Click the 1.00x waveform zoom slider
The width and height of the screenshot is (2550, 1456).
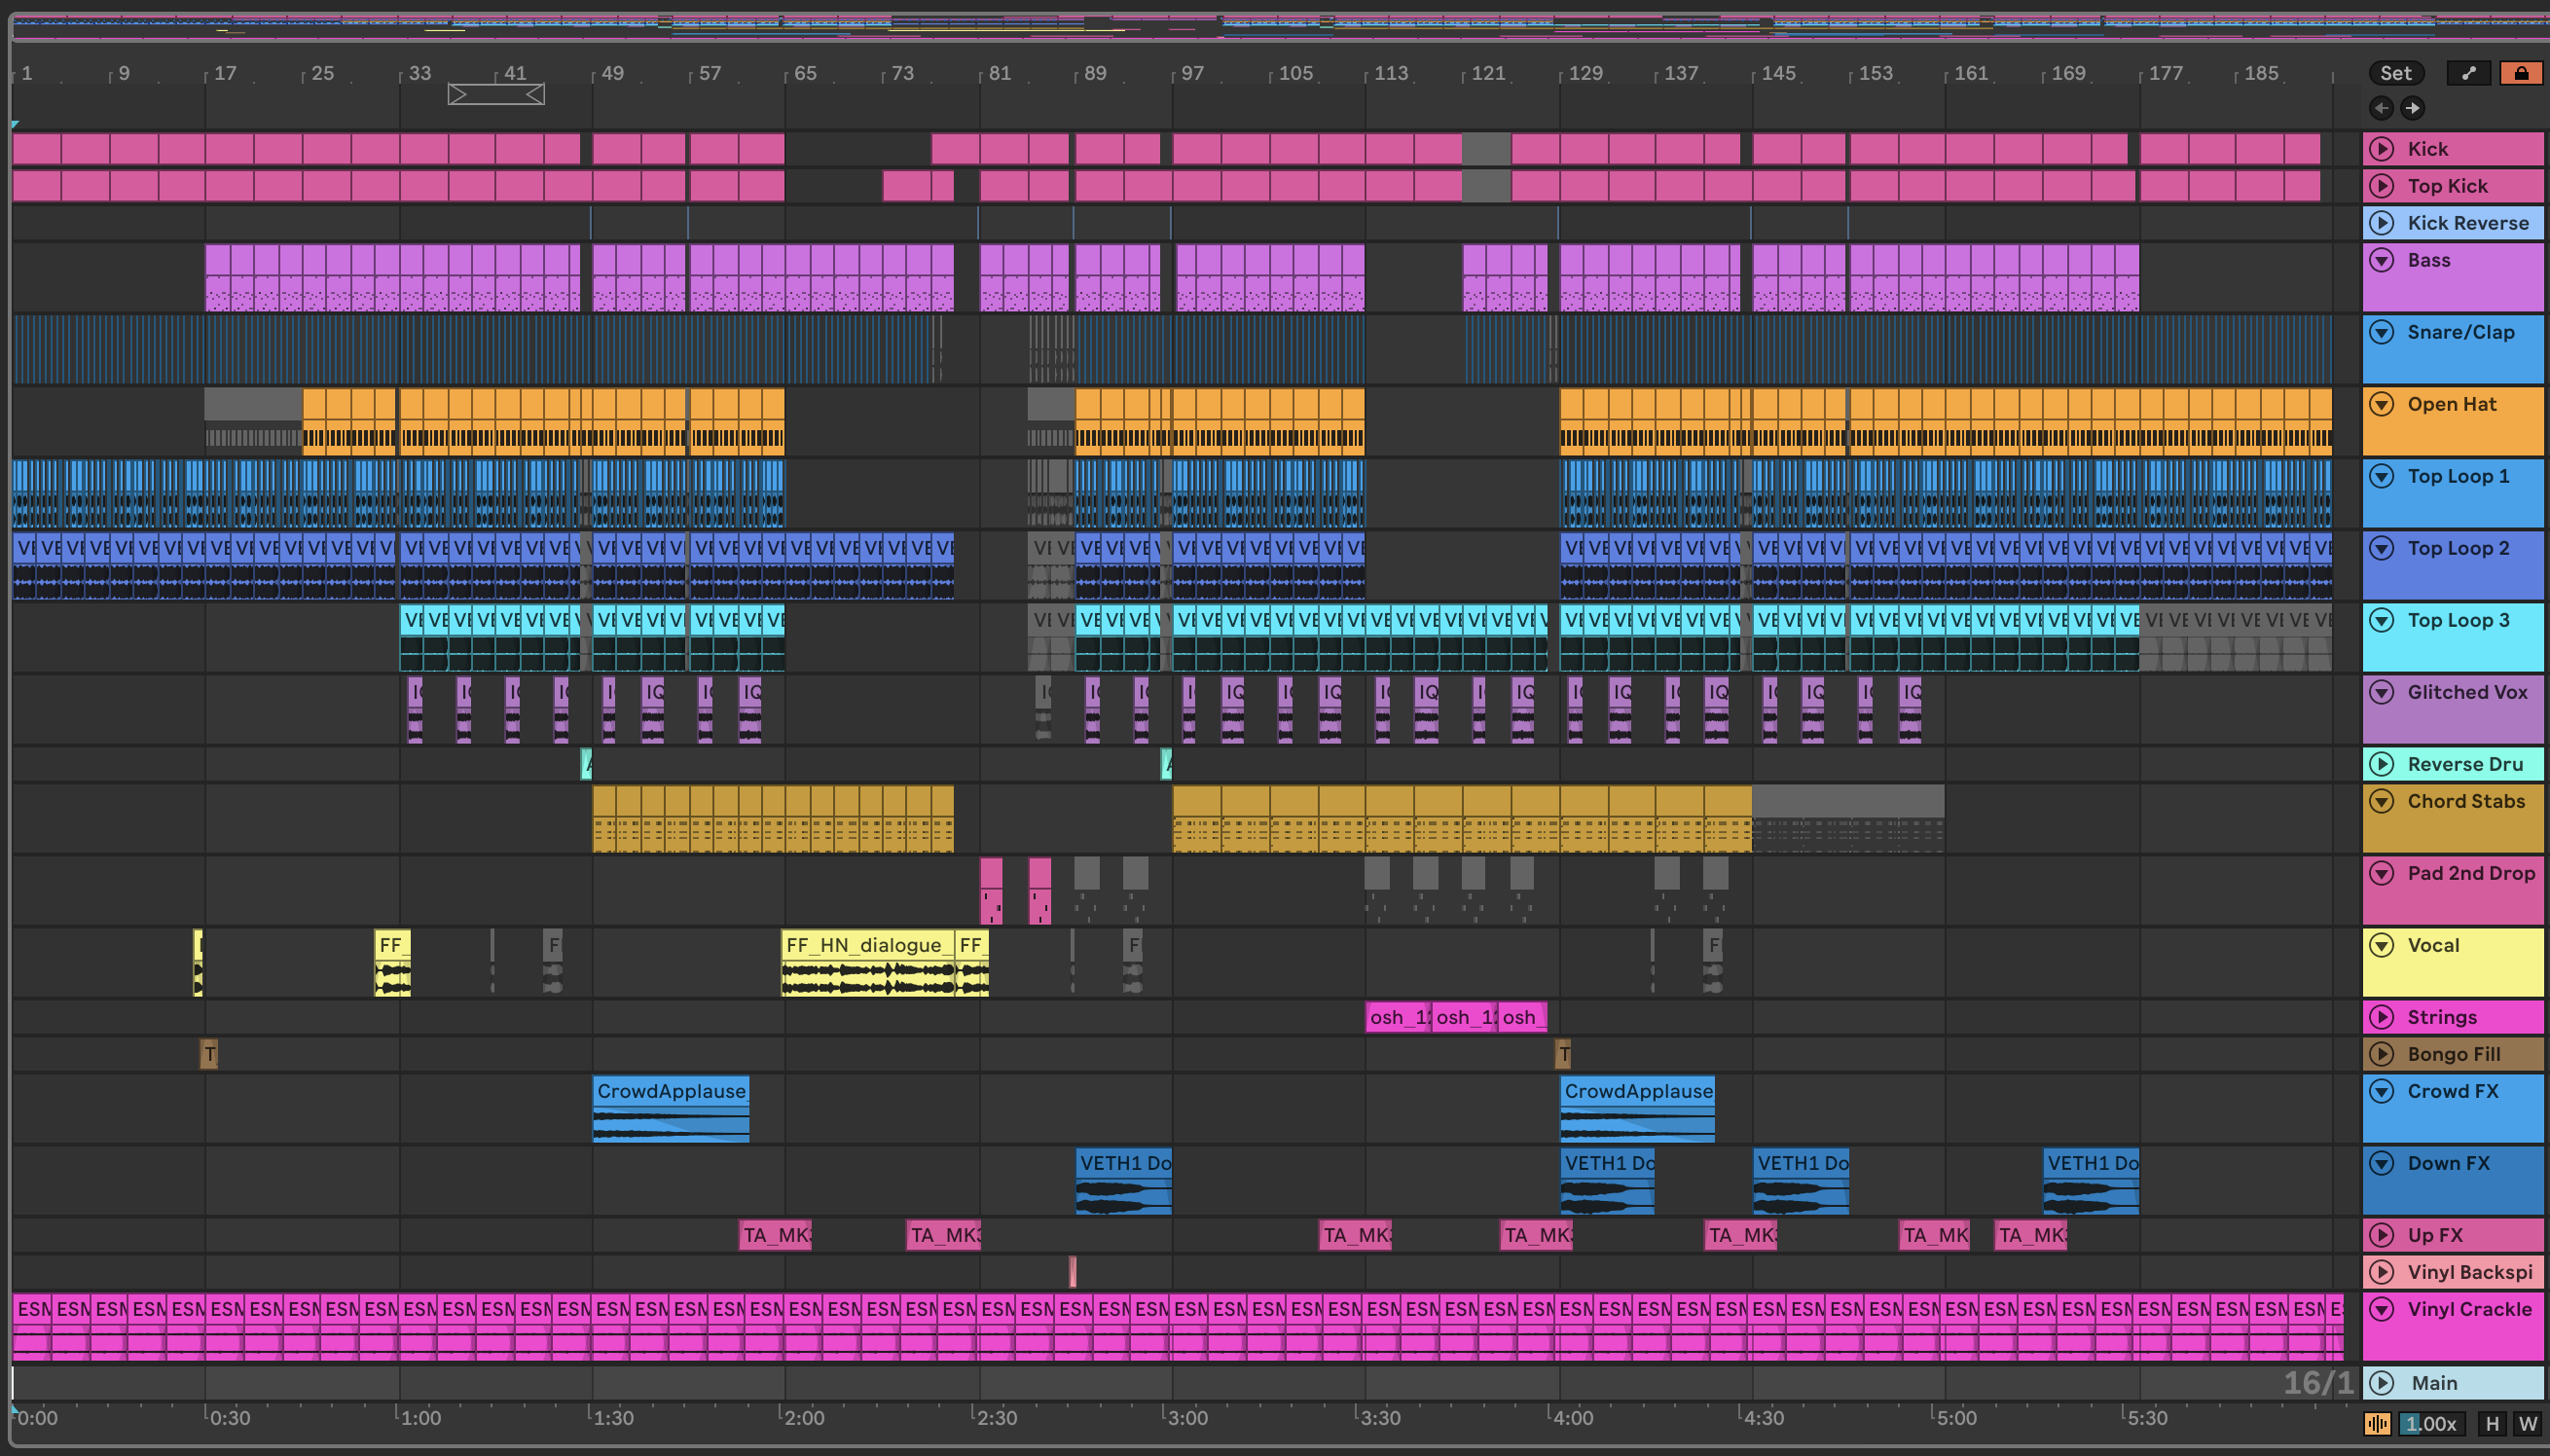coord(2432,1424)
